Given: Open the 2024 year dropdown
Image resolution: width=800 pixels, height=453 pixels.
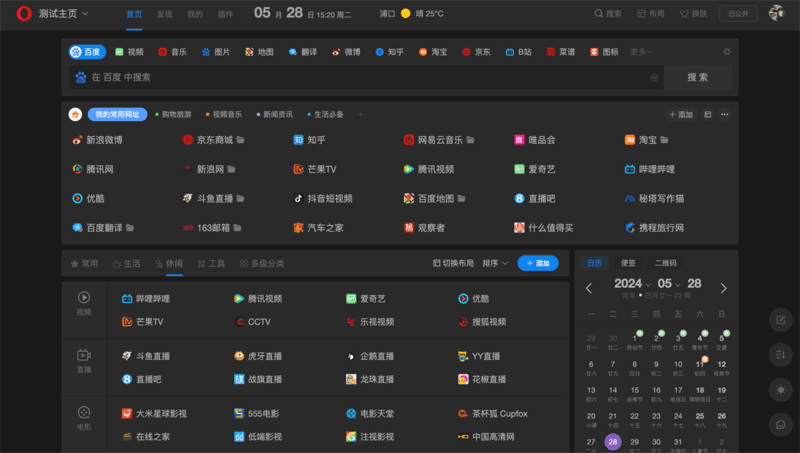Looking at the screenshot, I should point(633,284).
